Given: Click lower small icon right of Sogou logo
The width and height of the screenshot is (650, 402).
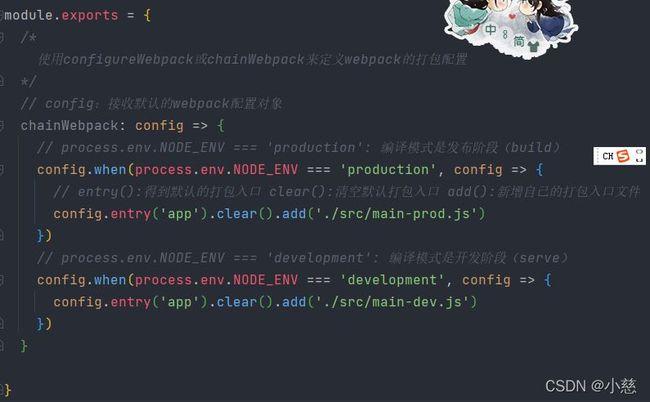Looking at the screenshot, I should 639,160.
